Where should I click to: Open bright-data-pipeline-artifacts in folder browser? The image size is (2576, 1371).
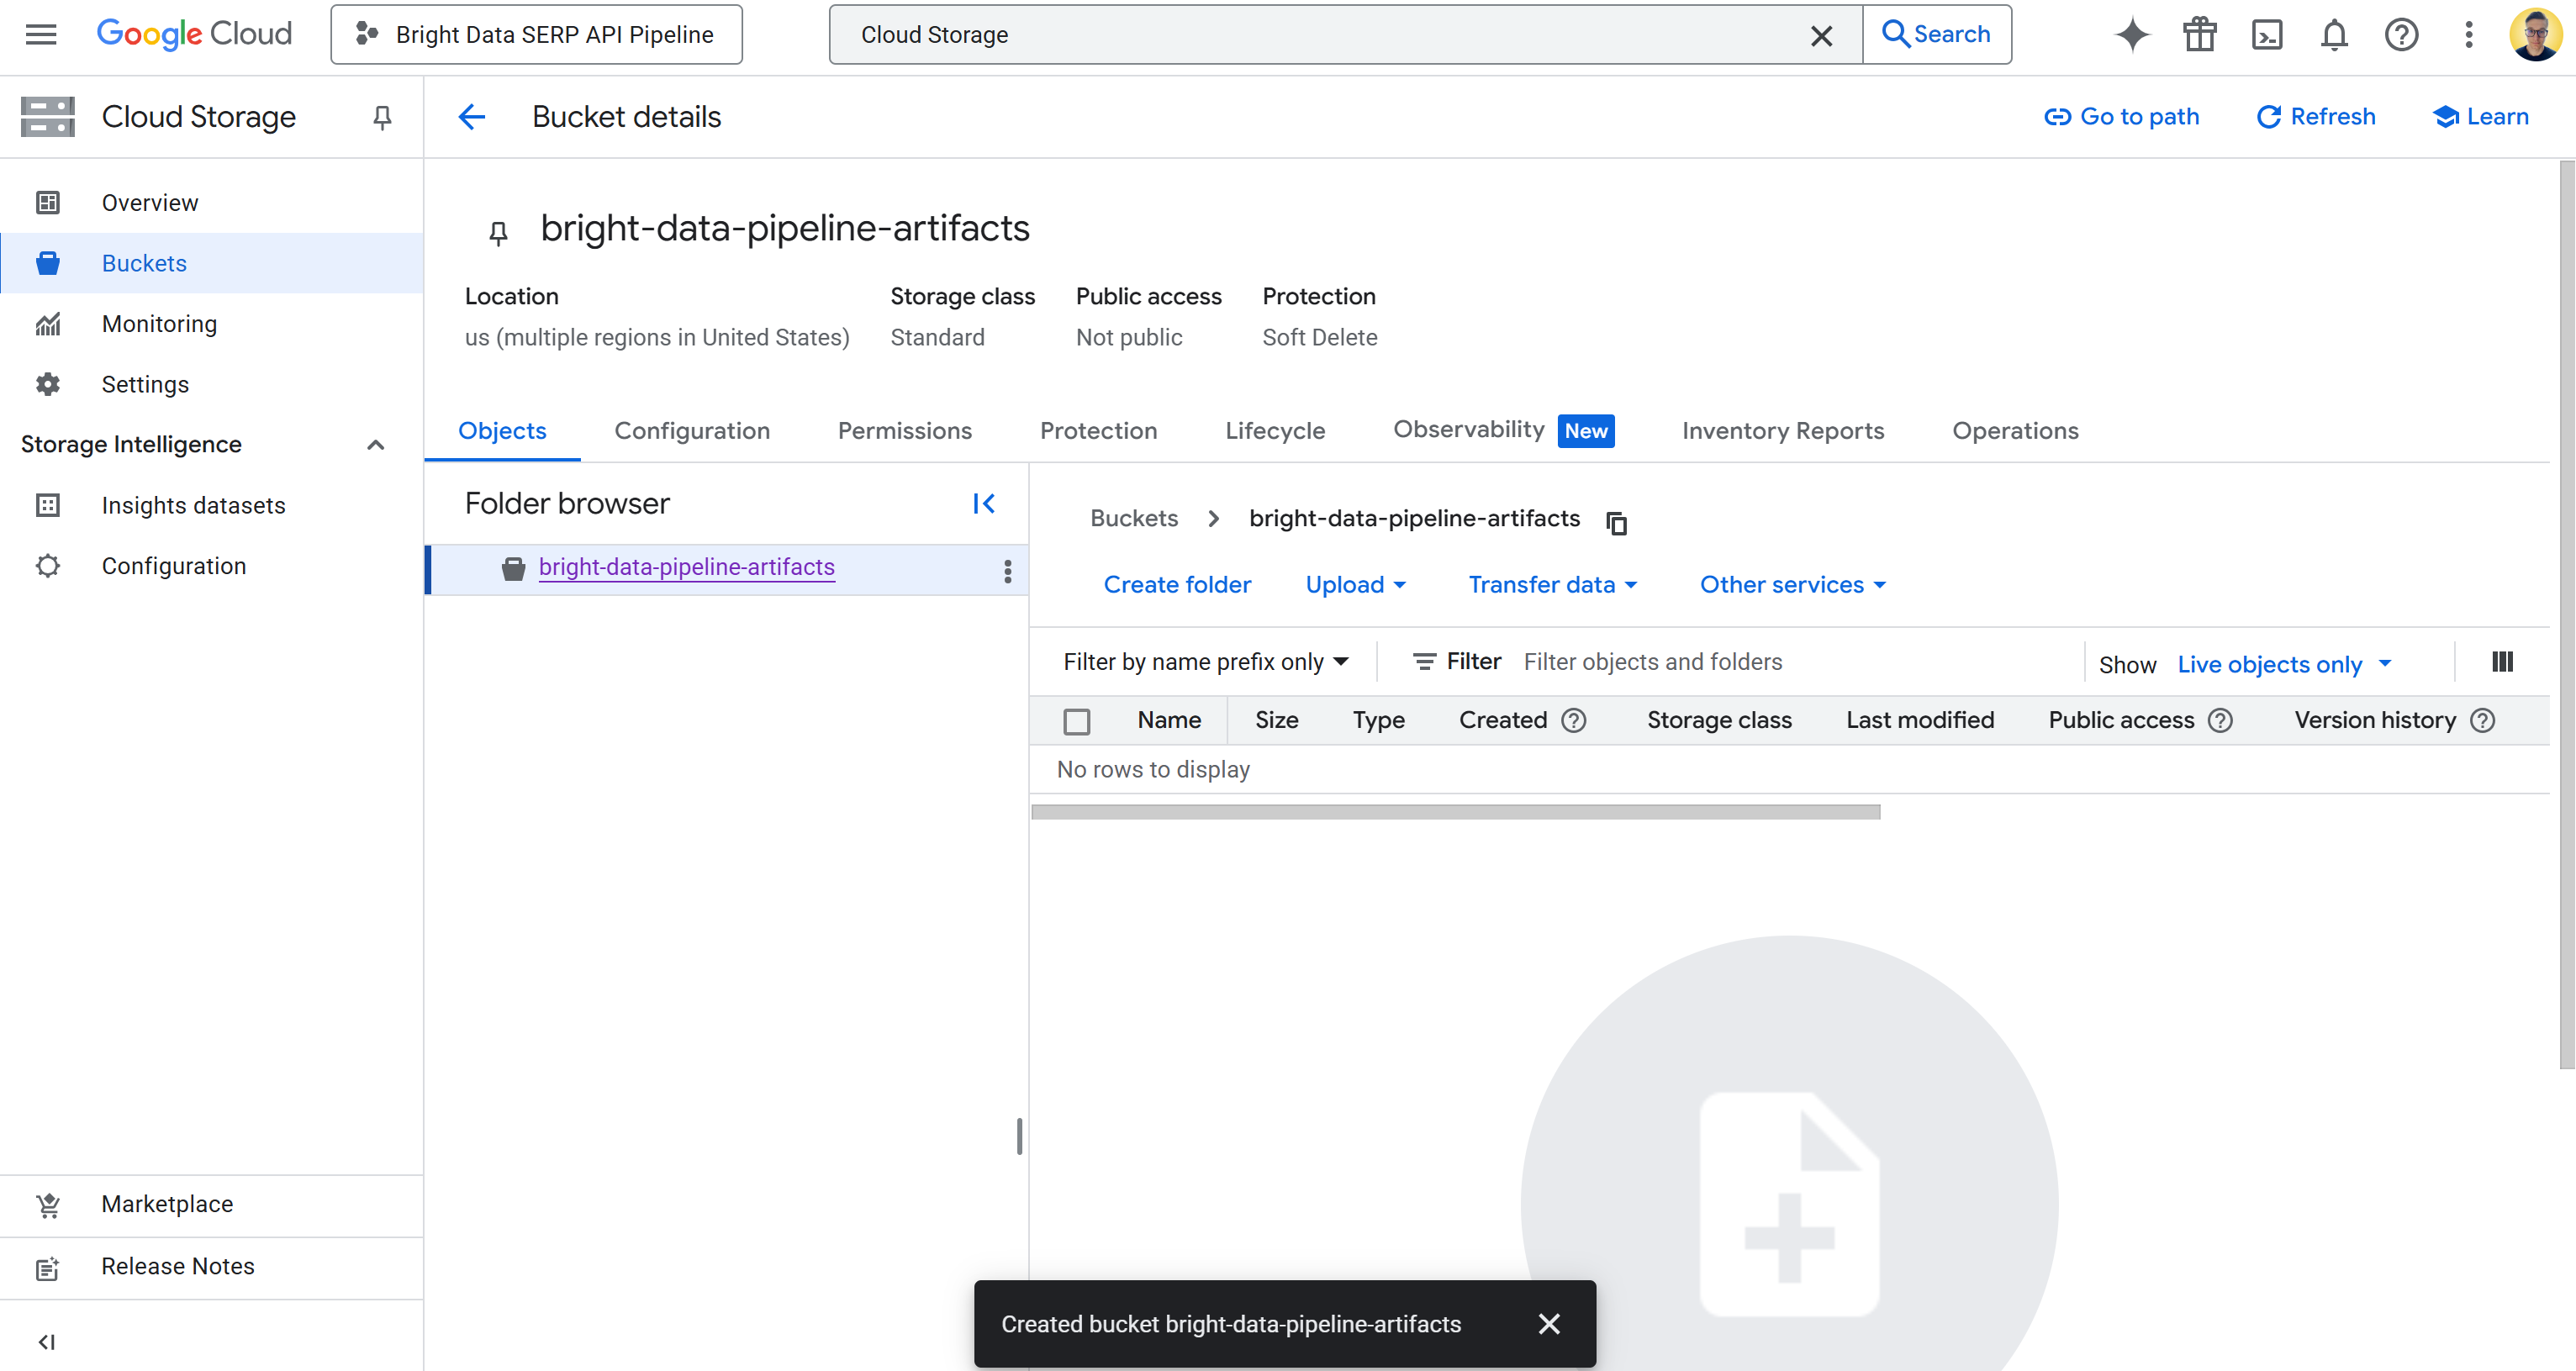tap(686, 567)
